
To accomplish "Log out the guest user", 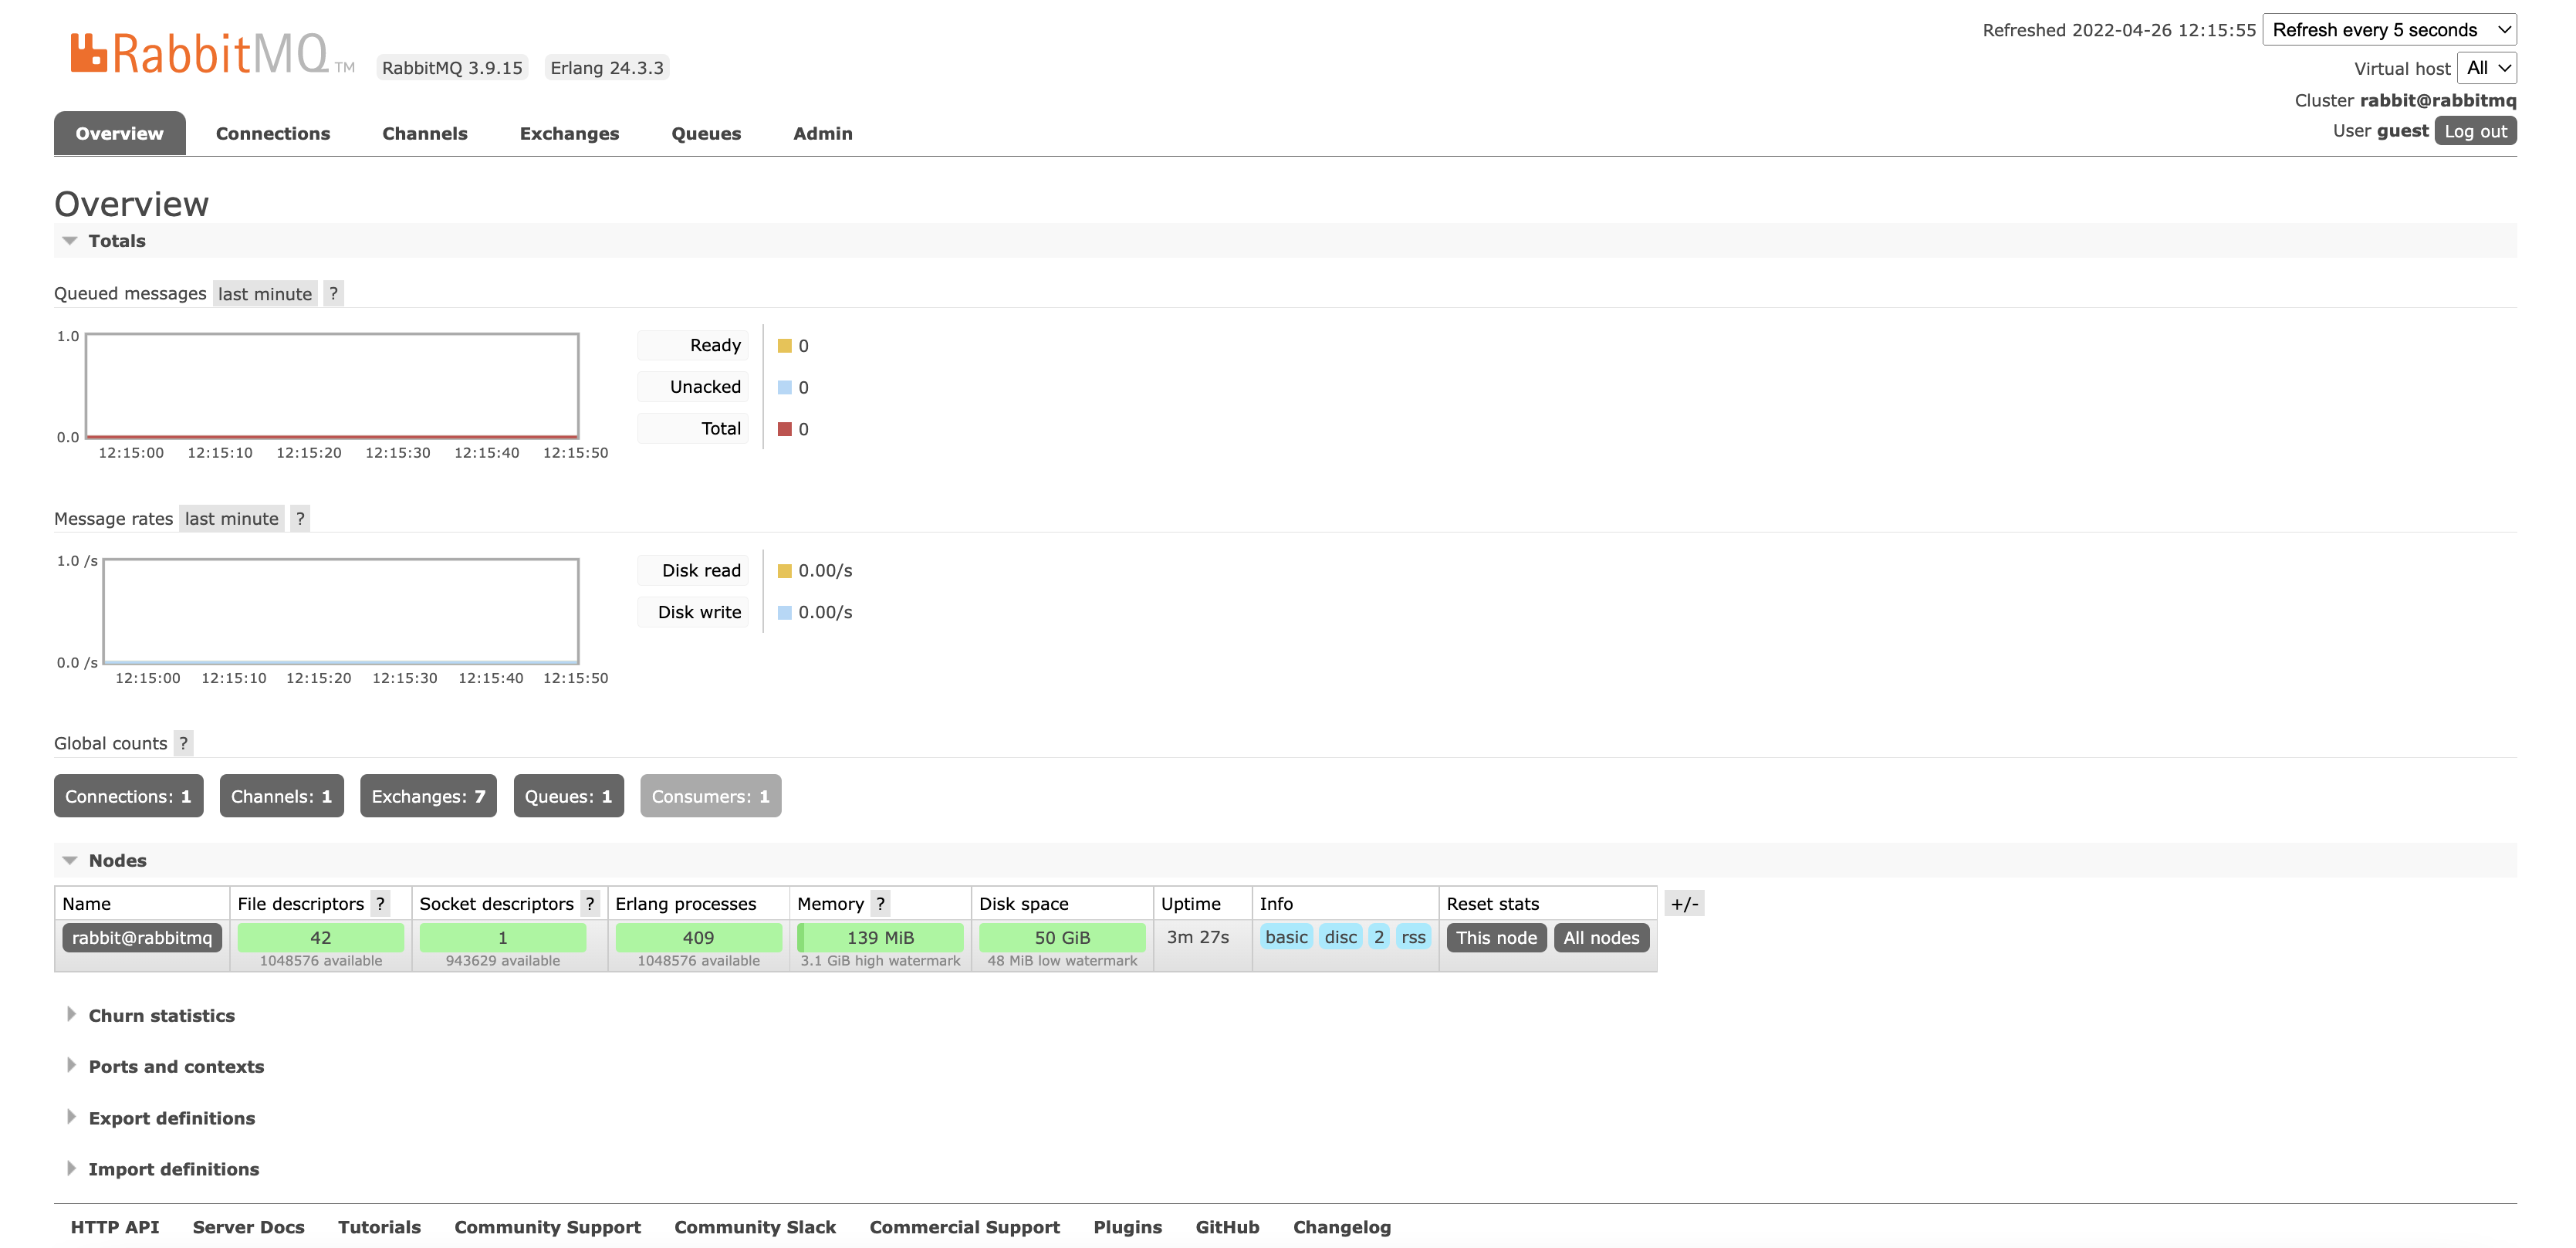I will 2475,131.
